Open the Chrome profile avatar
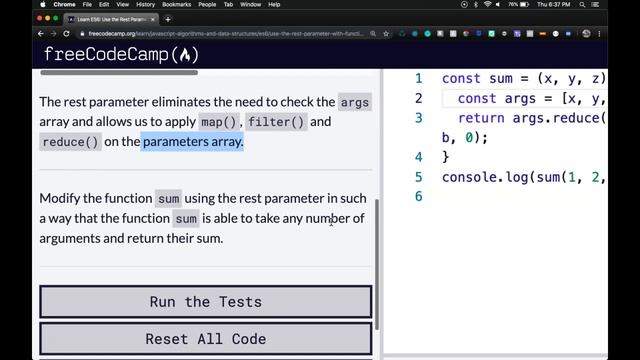The height and width of the screenshot is (360, 640). tap(586, 34)
